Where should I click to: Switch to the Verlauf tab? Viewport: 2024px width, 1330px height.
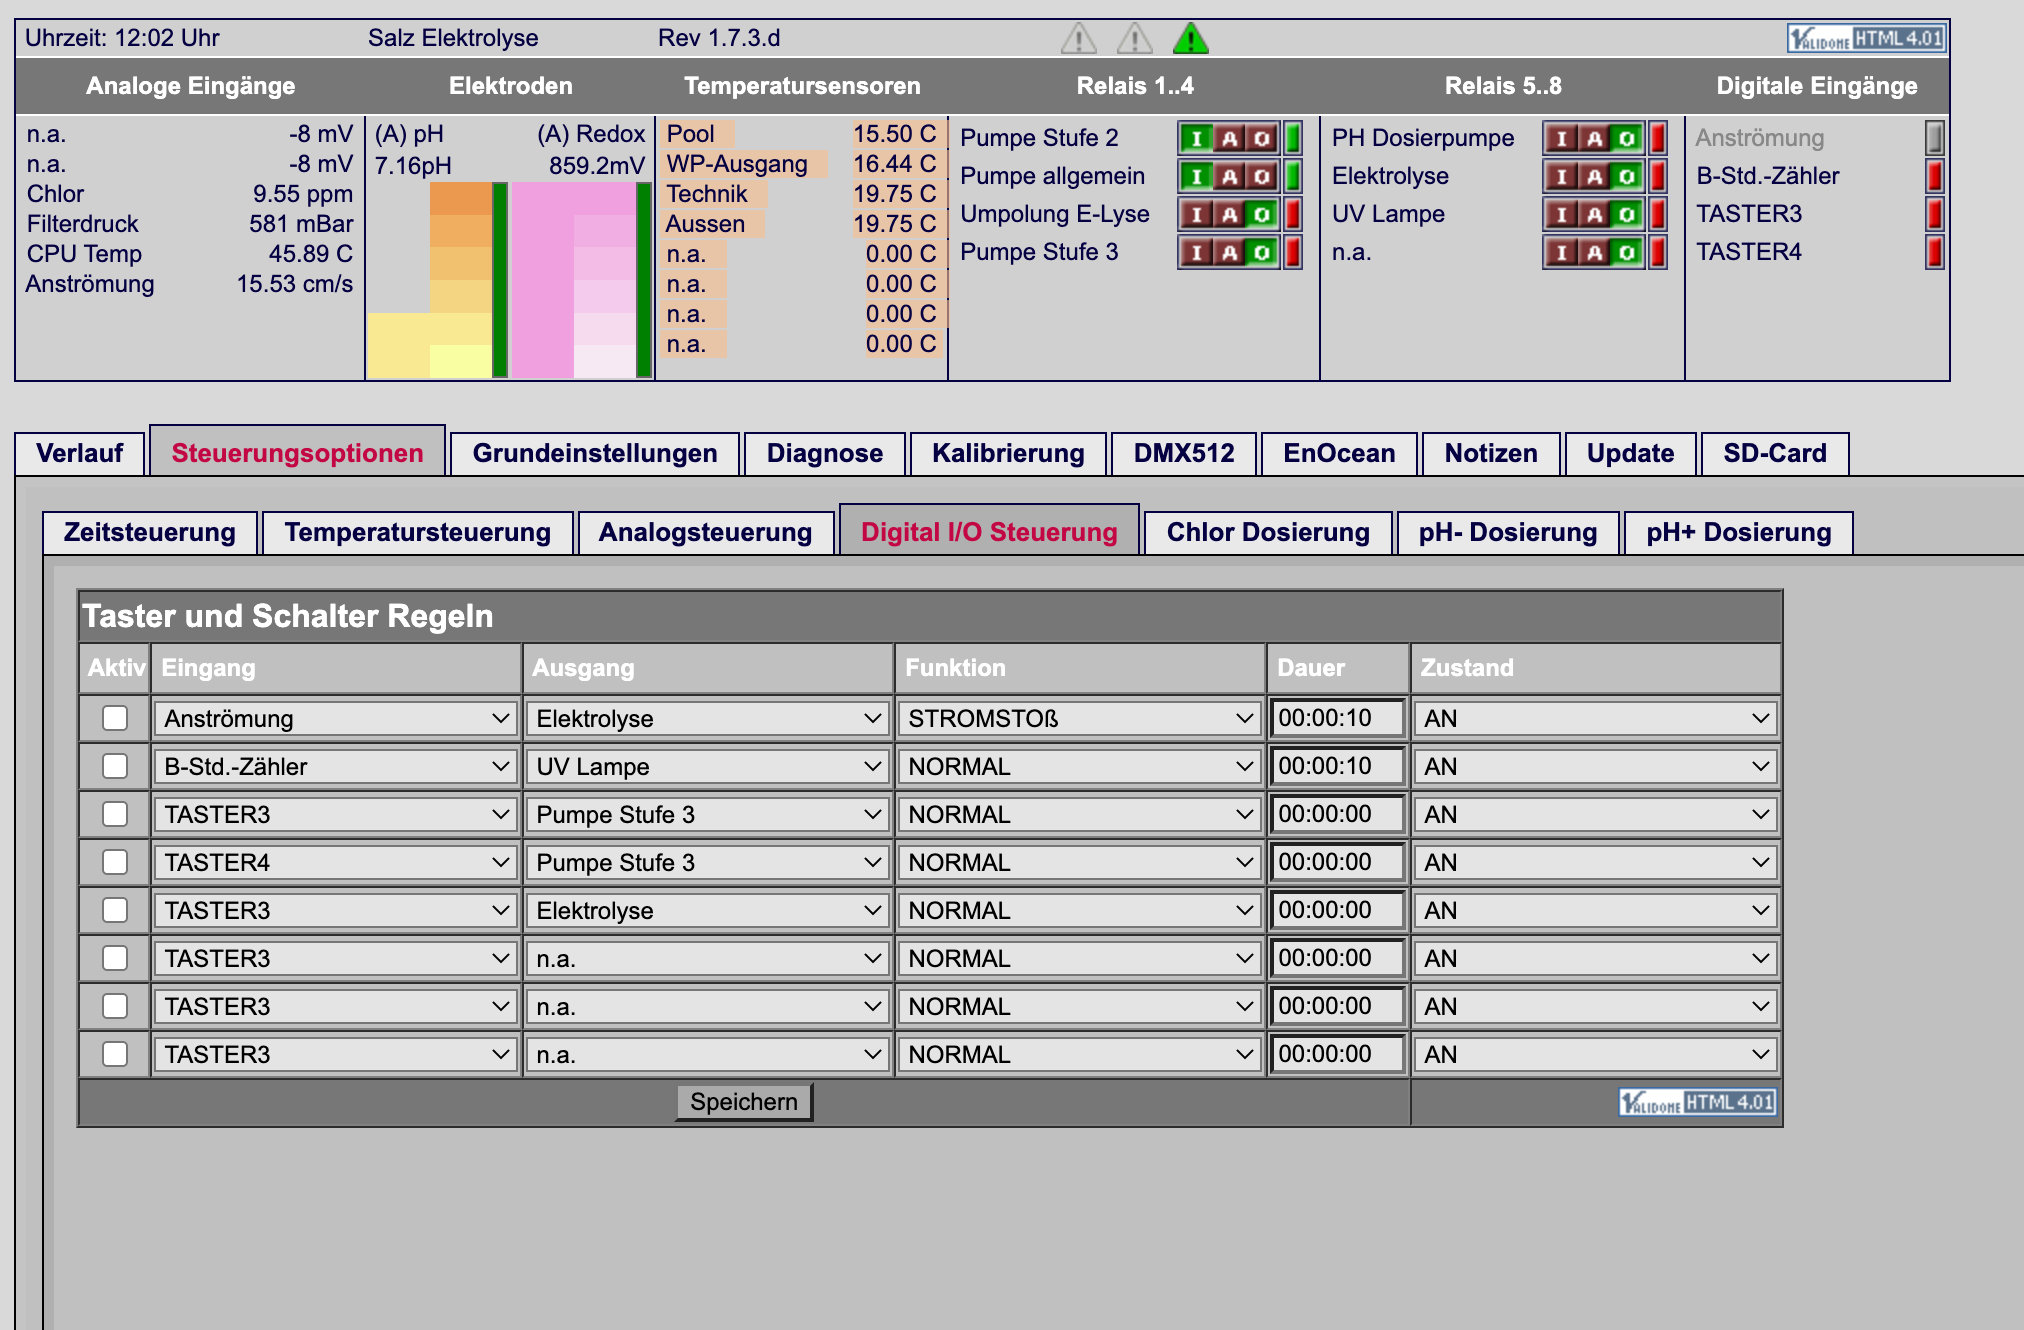[x=80, y=453]
